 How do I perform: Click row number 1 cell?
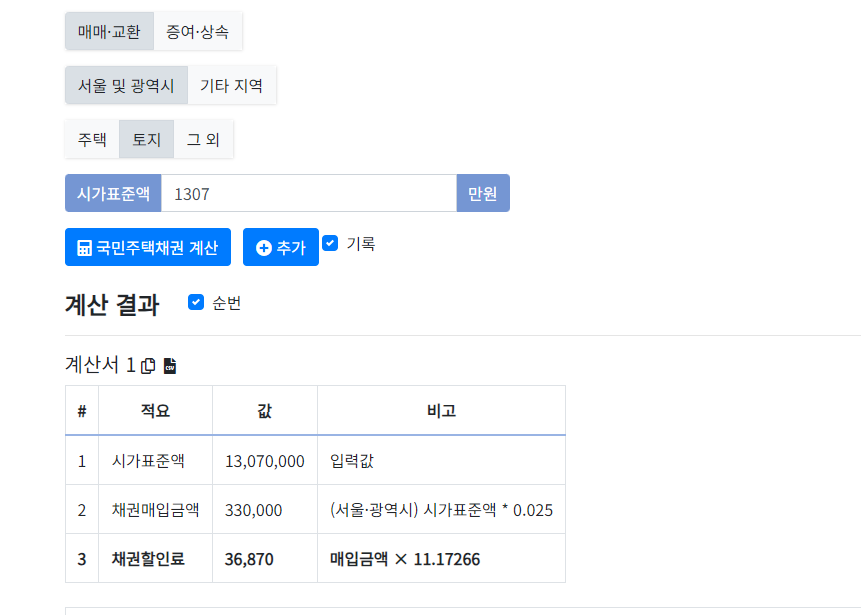coord(82,460)
